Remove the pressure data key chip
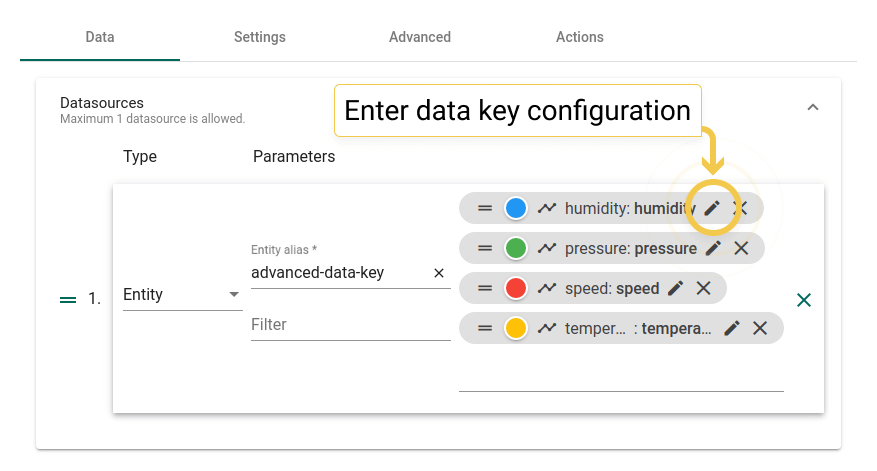 pyautogui.click(x=741, y=248)
